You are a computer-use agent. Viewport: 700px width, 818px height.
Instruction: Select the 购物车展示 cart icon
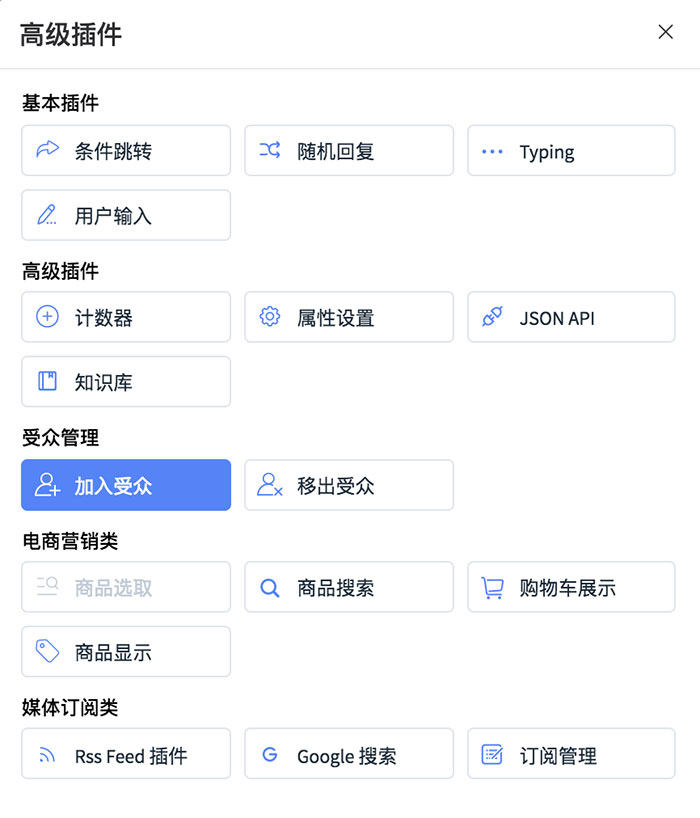pyautogui.click(x=492, y=587)
